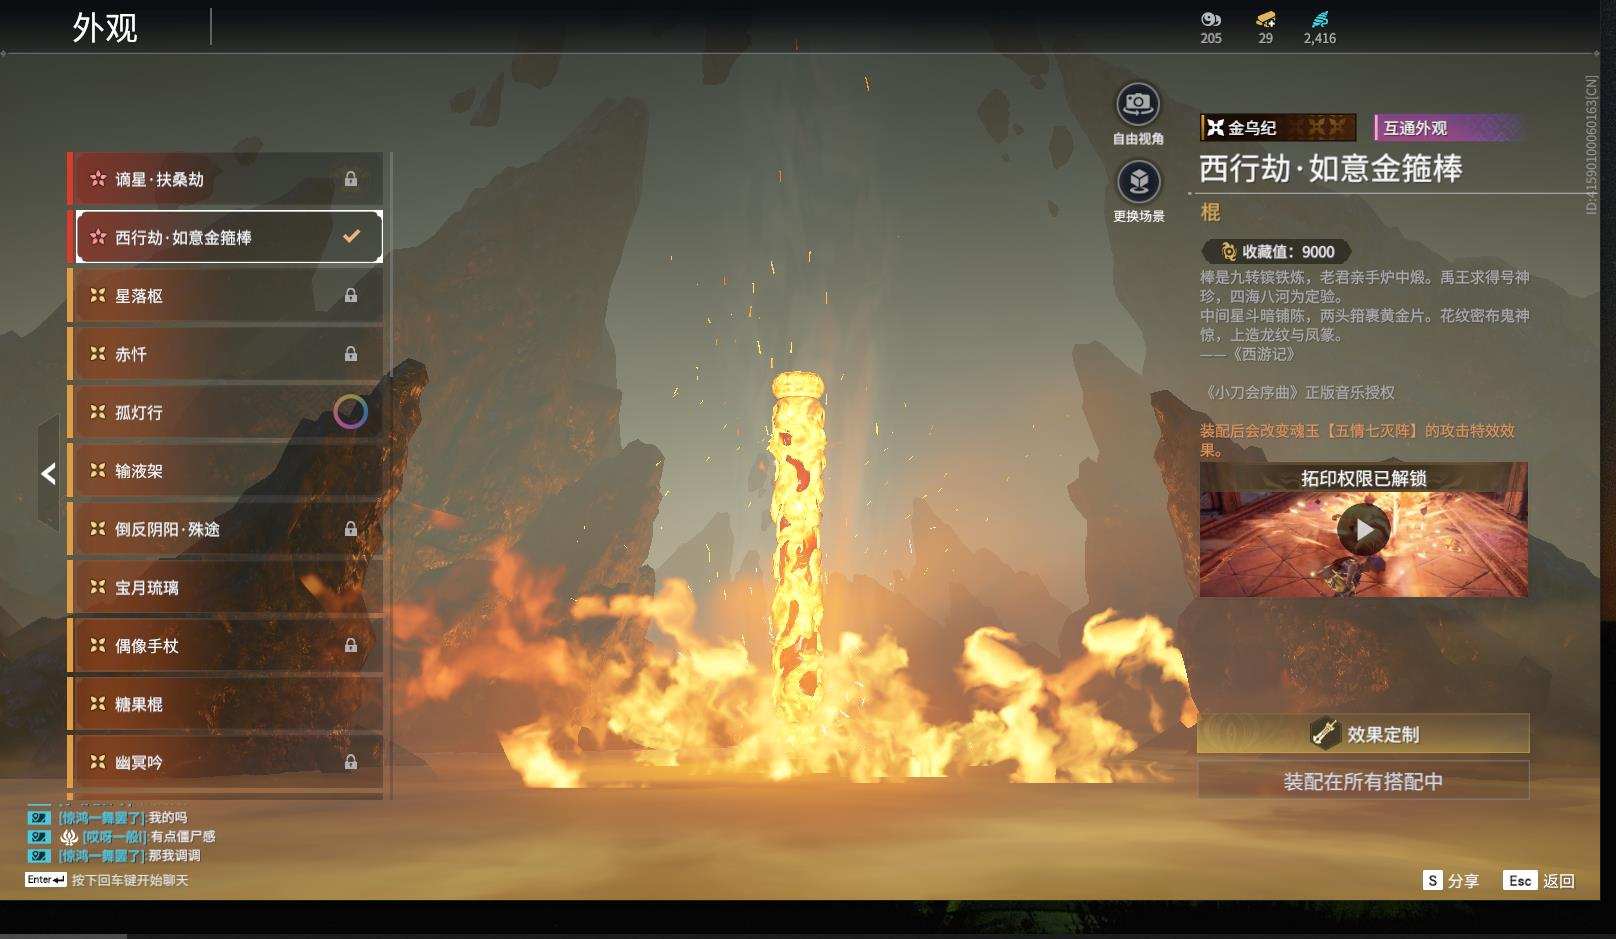Click the orange 五情七灭阵 effect note
The height and width of the screenshot is (939, 1616).
point(1358,440)
